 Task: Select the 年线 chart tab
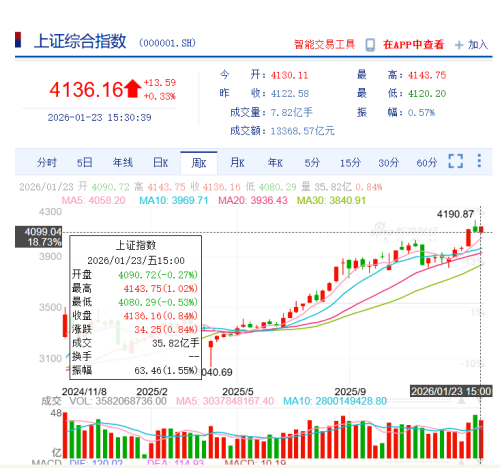coord(123,163)
